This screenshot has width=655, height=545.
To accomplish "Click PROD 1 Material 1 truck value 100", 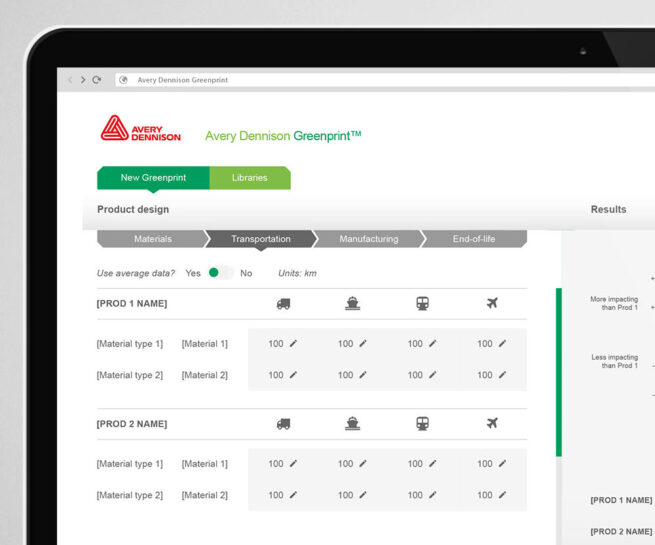I will coord(276,344).
